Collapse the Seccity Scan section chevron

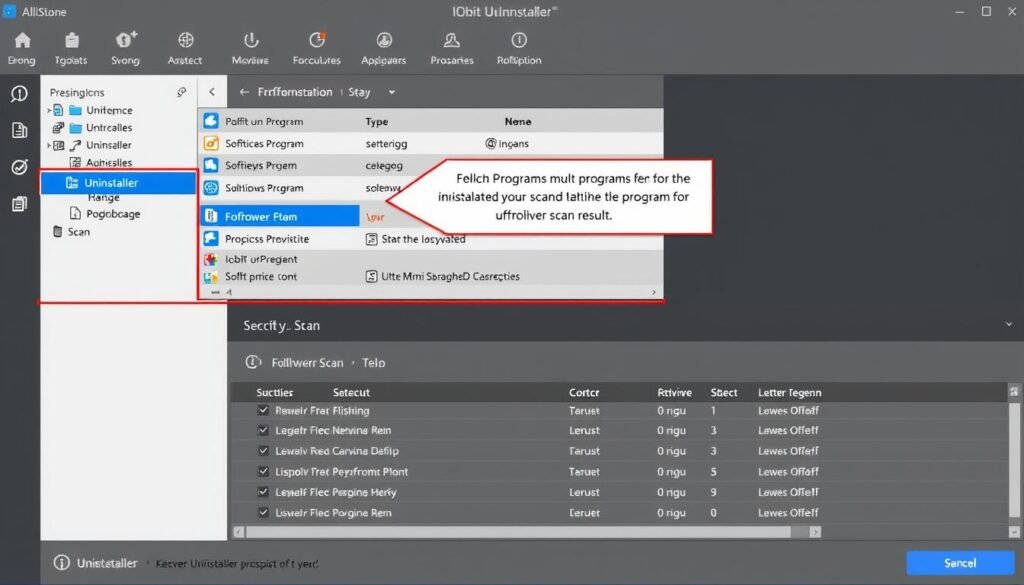(x=1008, y=324)
